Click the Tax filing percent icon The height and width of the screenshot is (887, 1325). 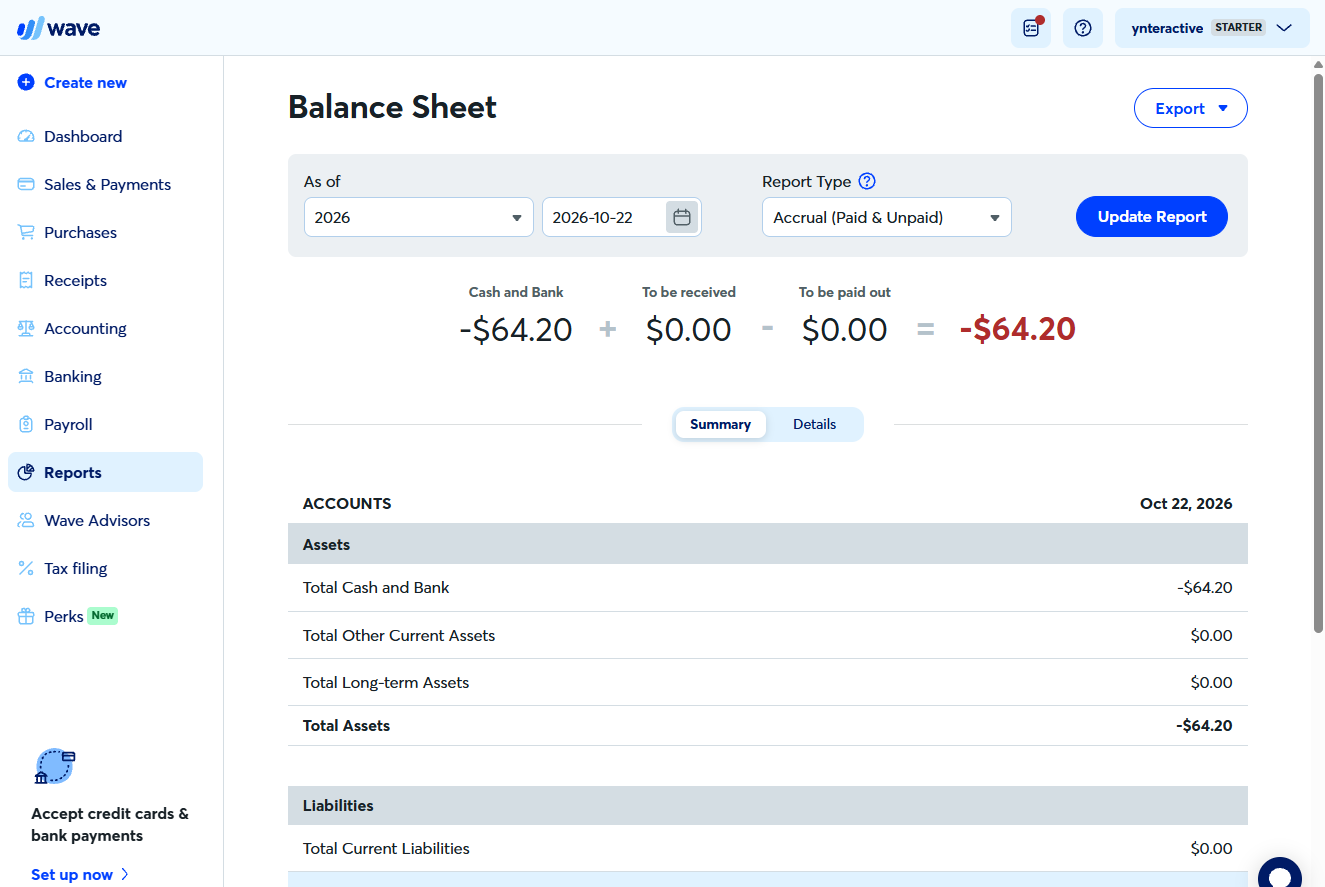(x=26, y=569)
